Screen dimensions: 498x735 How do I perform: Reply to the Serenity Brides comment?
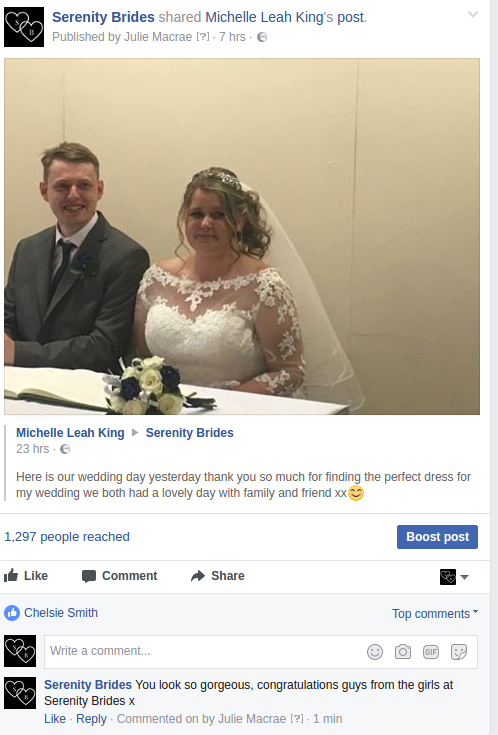[91, 719]
